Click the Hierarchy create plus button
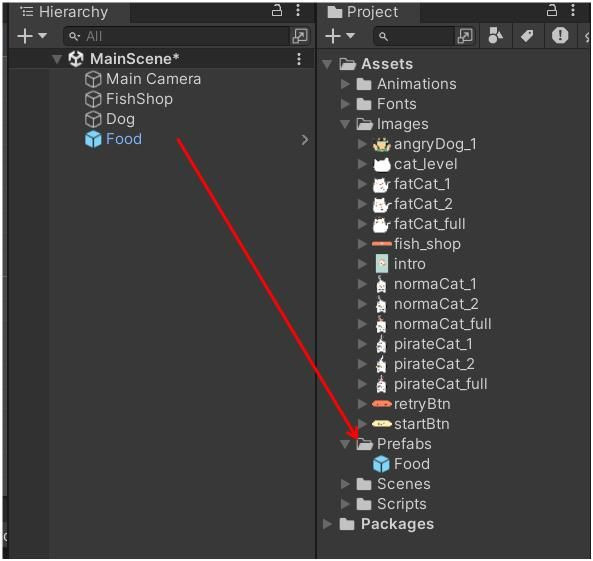 pyautogui.click(x=25, y=36)
